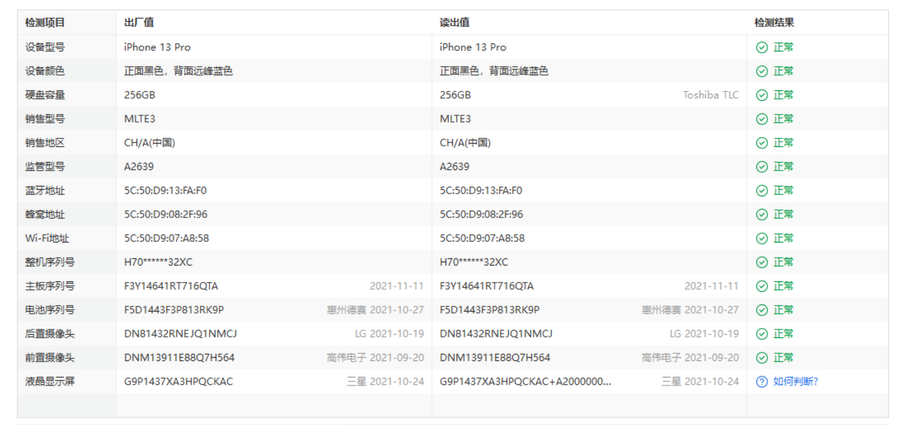The image size is (900, 425).
Task: Click the green check icon in 设备颜色 row
Action: (x=762, y=71)
